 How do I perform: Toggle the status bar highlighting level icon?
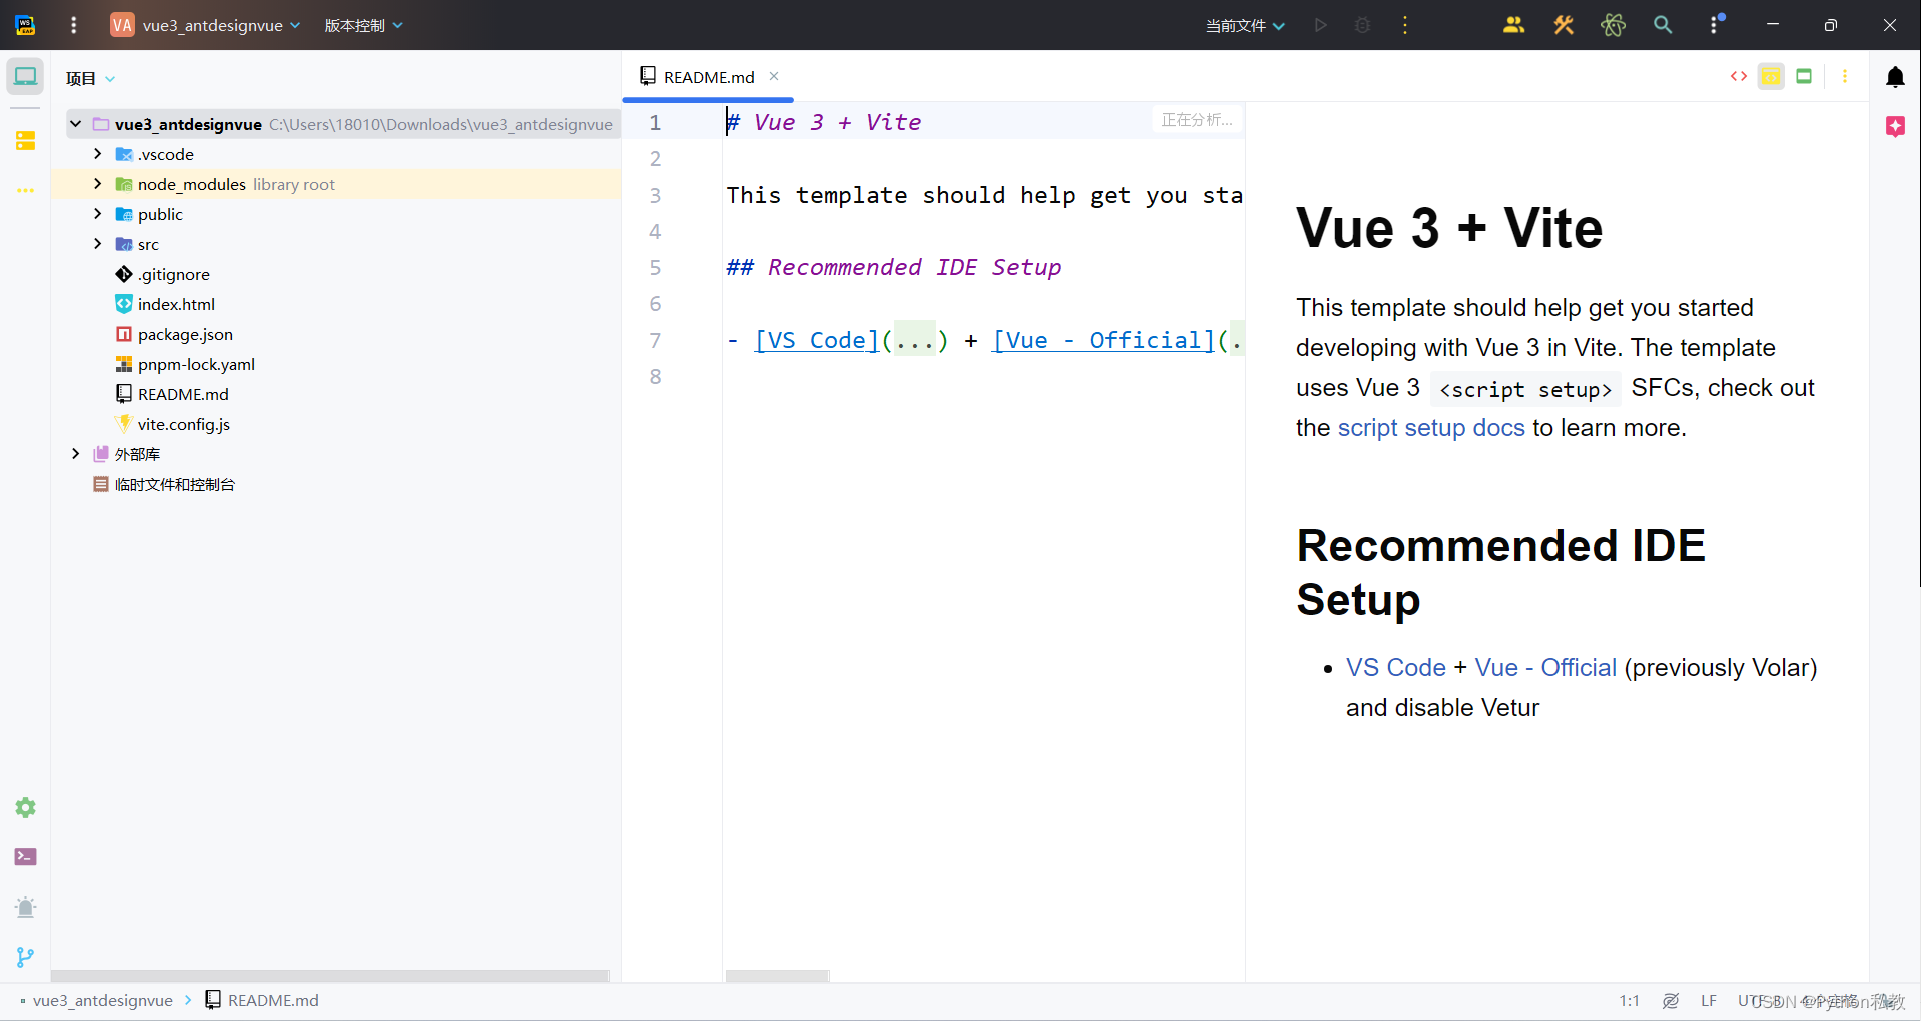pos(1670,1000)
